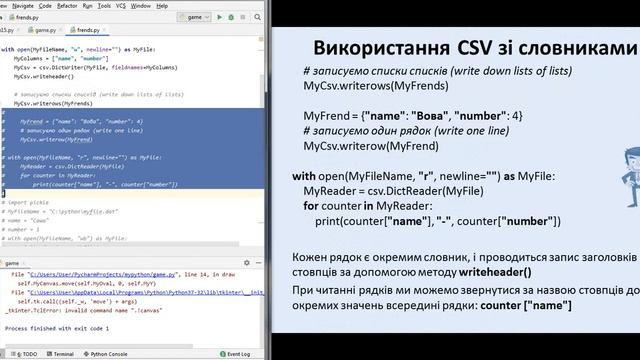Click the selected 'csv.DictReader(MyFile)' commented line
This screenshot has width=640, height=360.
click(x=72, y=166)
